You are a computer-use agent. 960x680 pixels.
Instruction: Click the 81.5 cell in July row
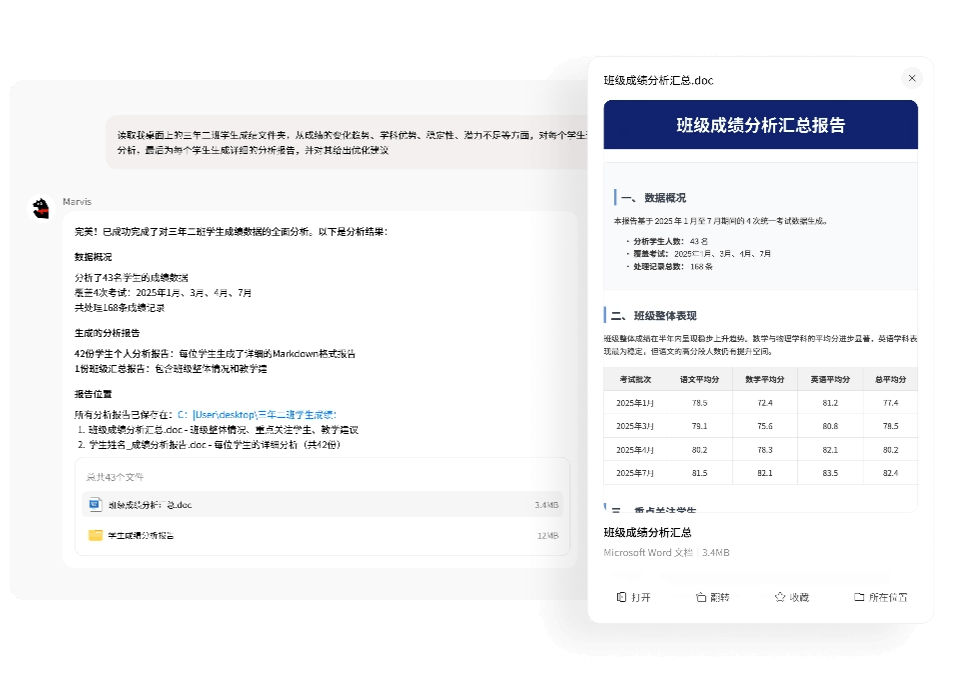point(699,473)
